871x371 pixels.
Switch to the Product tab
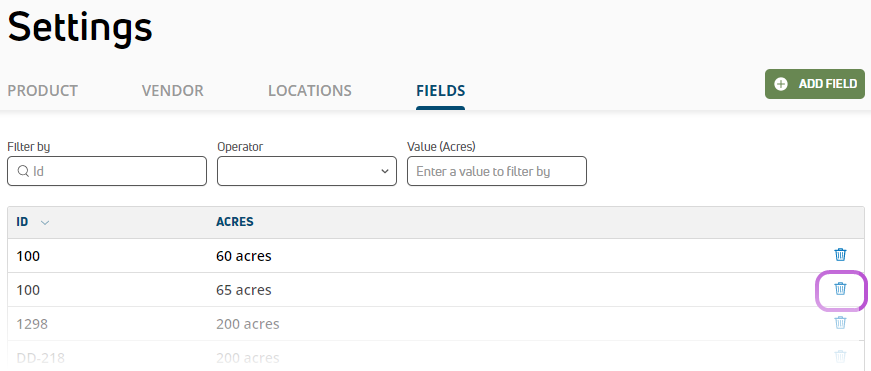[42, 91]
